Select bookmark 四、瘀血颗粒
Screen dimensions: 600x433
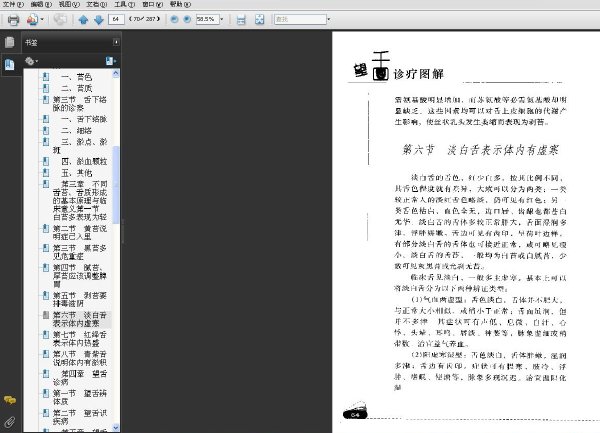[x=84, y=161]
